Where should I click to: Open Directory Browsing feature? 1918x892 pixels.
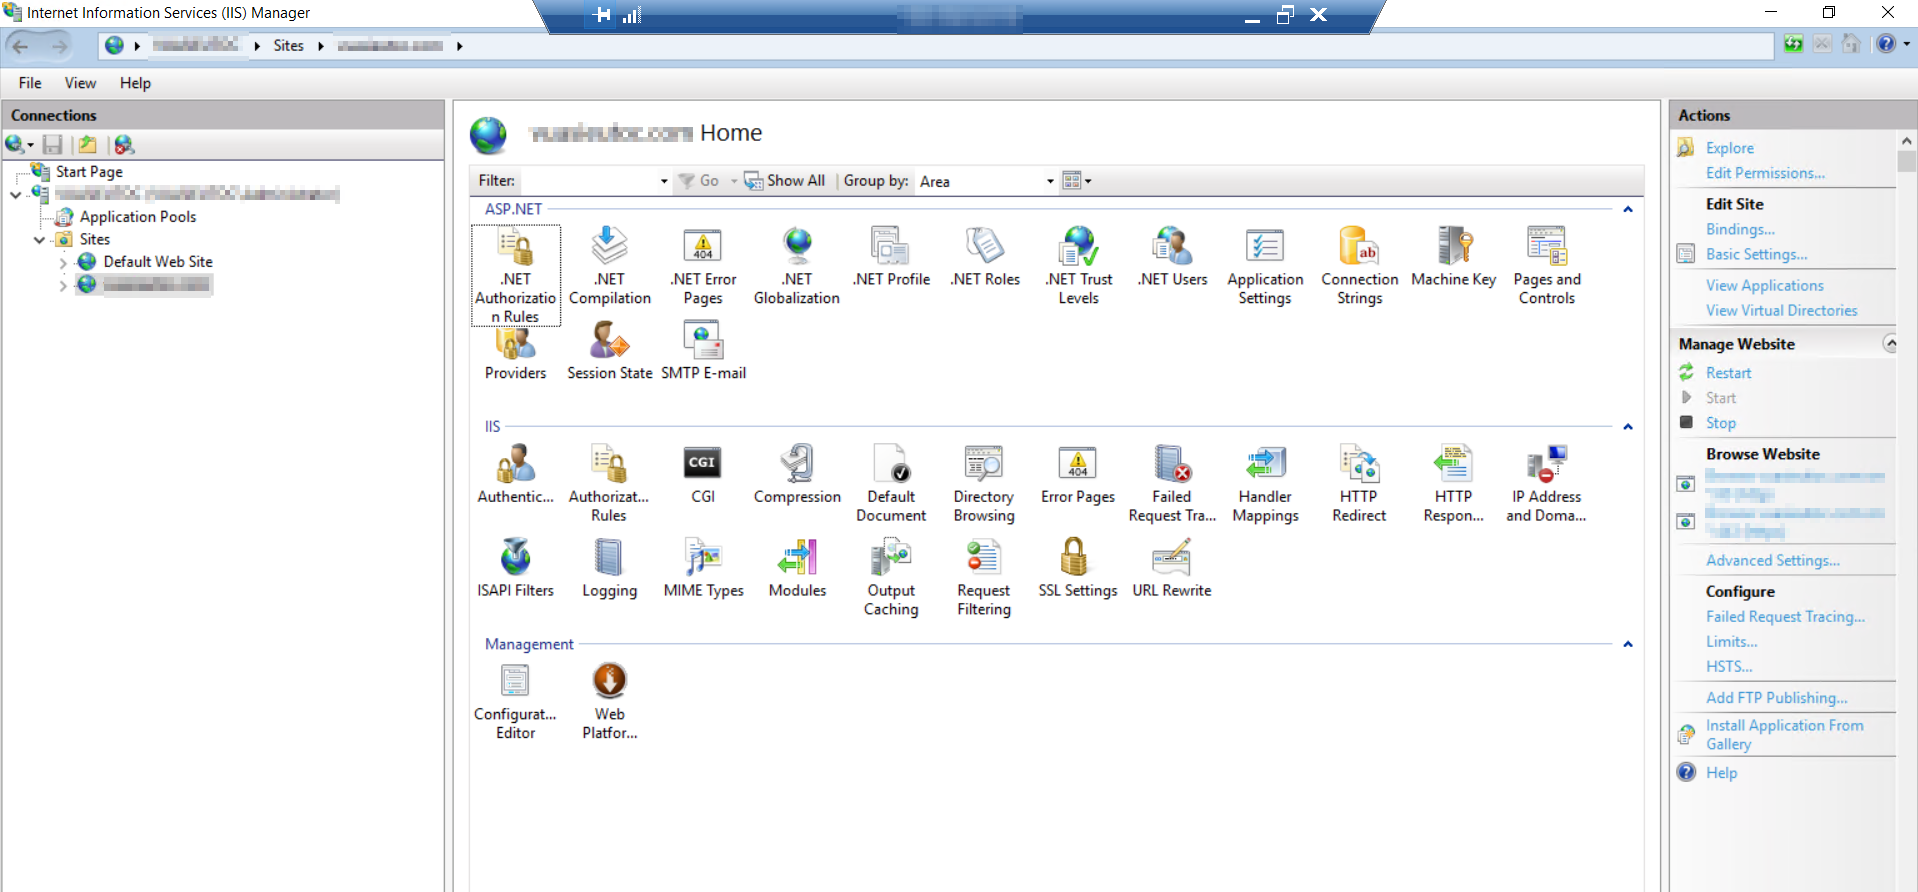[984, 484]
